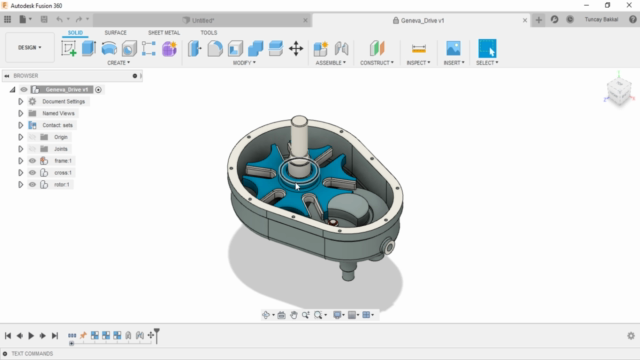
Task: Toggle Joints folder visibility
Action: (x=32, y=149)
